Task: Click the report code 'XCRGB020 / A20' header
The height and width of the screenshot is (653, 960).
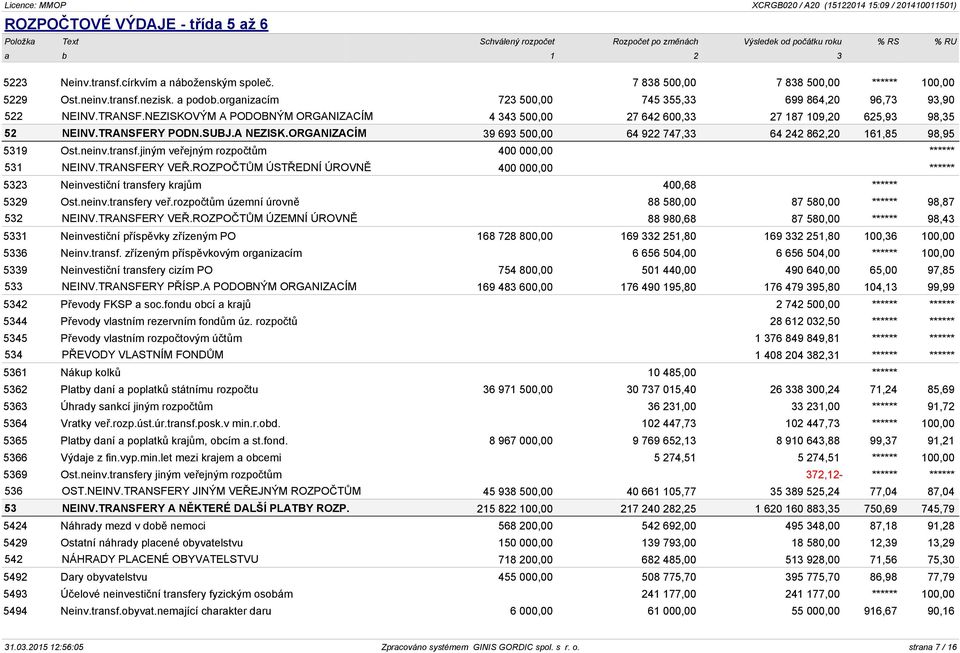Action: coord(786,5)
